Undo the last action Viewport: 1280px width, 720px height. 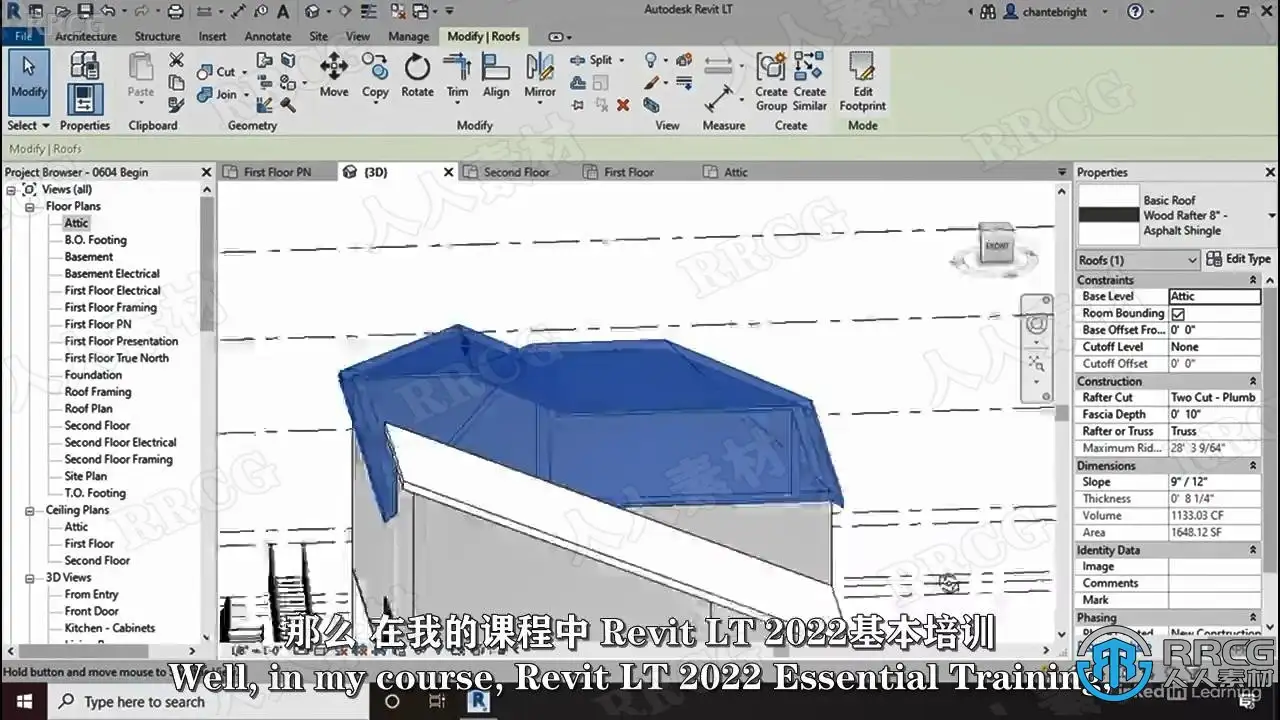[108, 12]
